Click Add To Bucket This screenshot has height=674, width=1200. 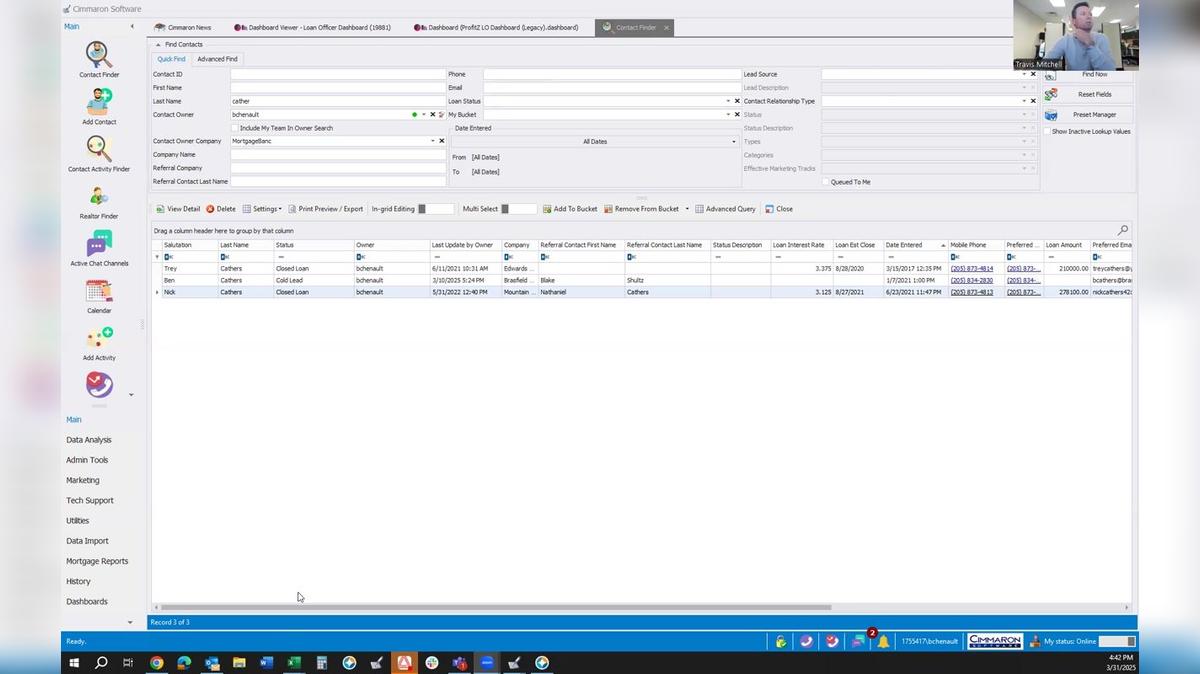(x=569, y=209)
